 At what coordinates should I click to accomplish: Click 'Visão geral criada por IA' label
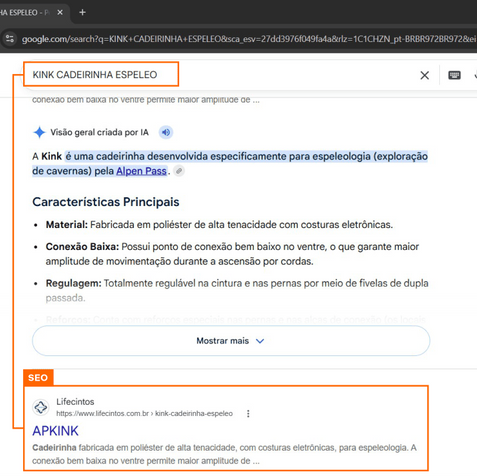coord(99,132)
